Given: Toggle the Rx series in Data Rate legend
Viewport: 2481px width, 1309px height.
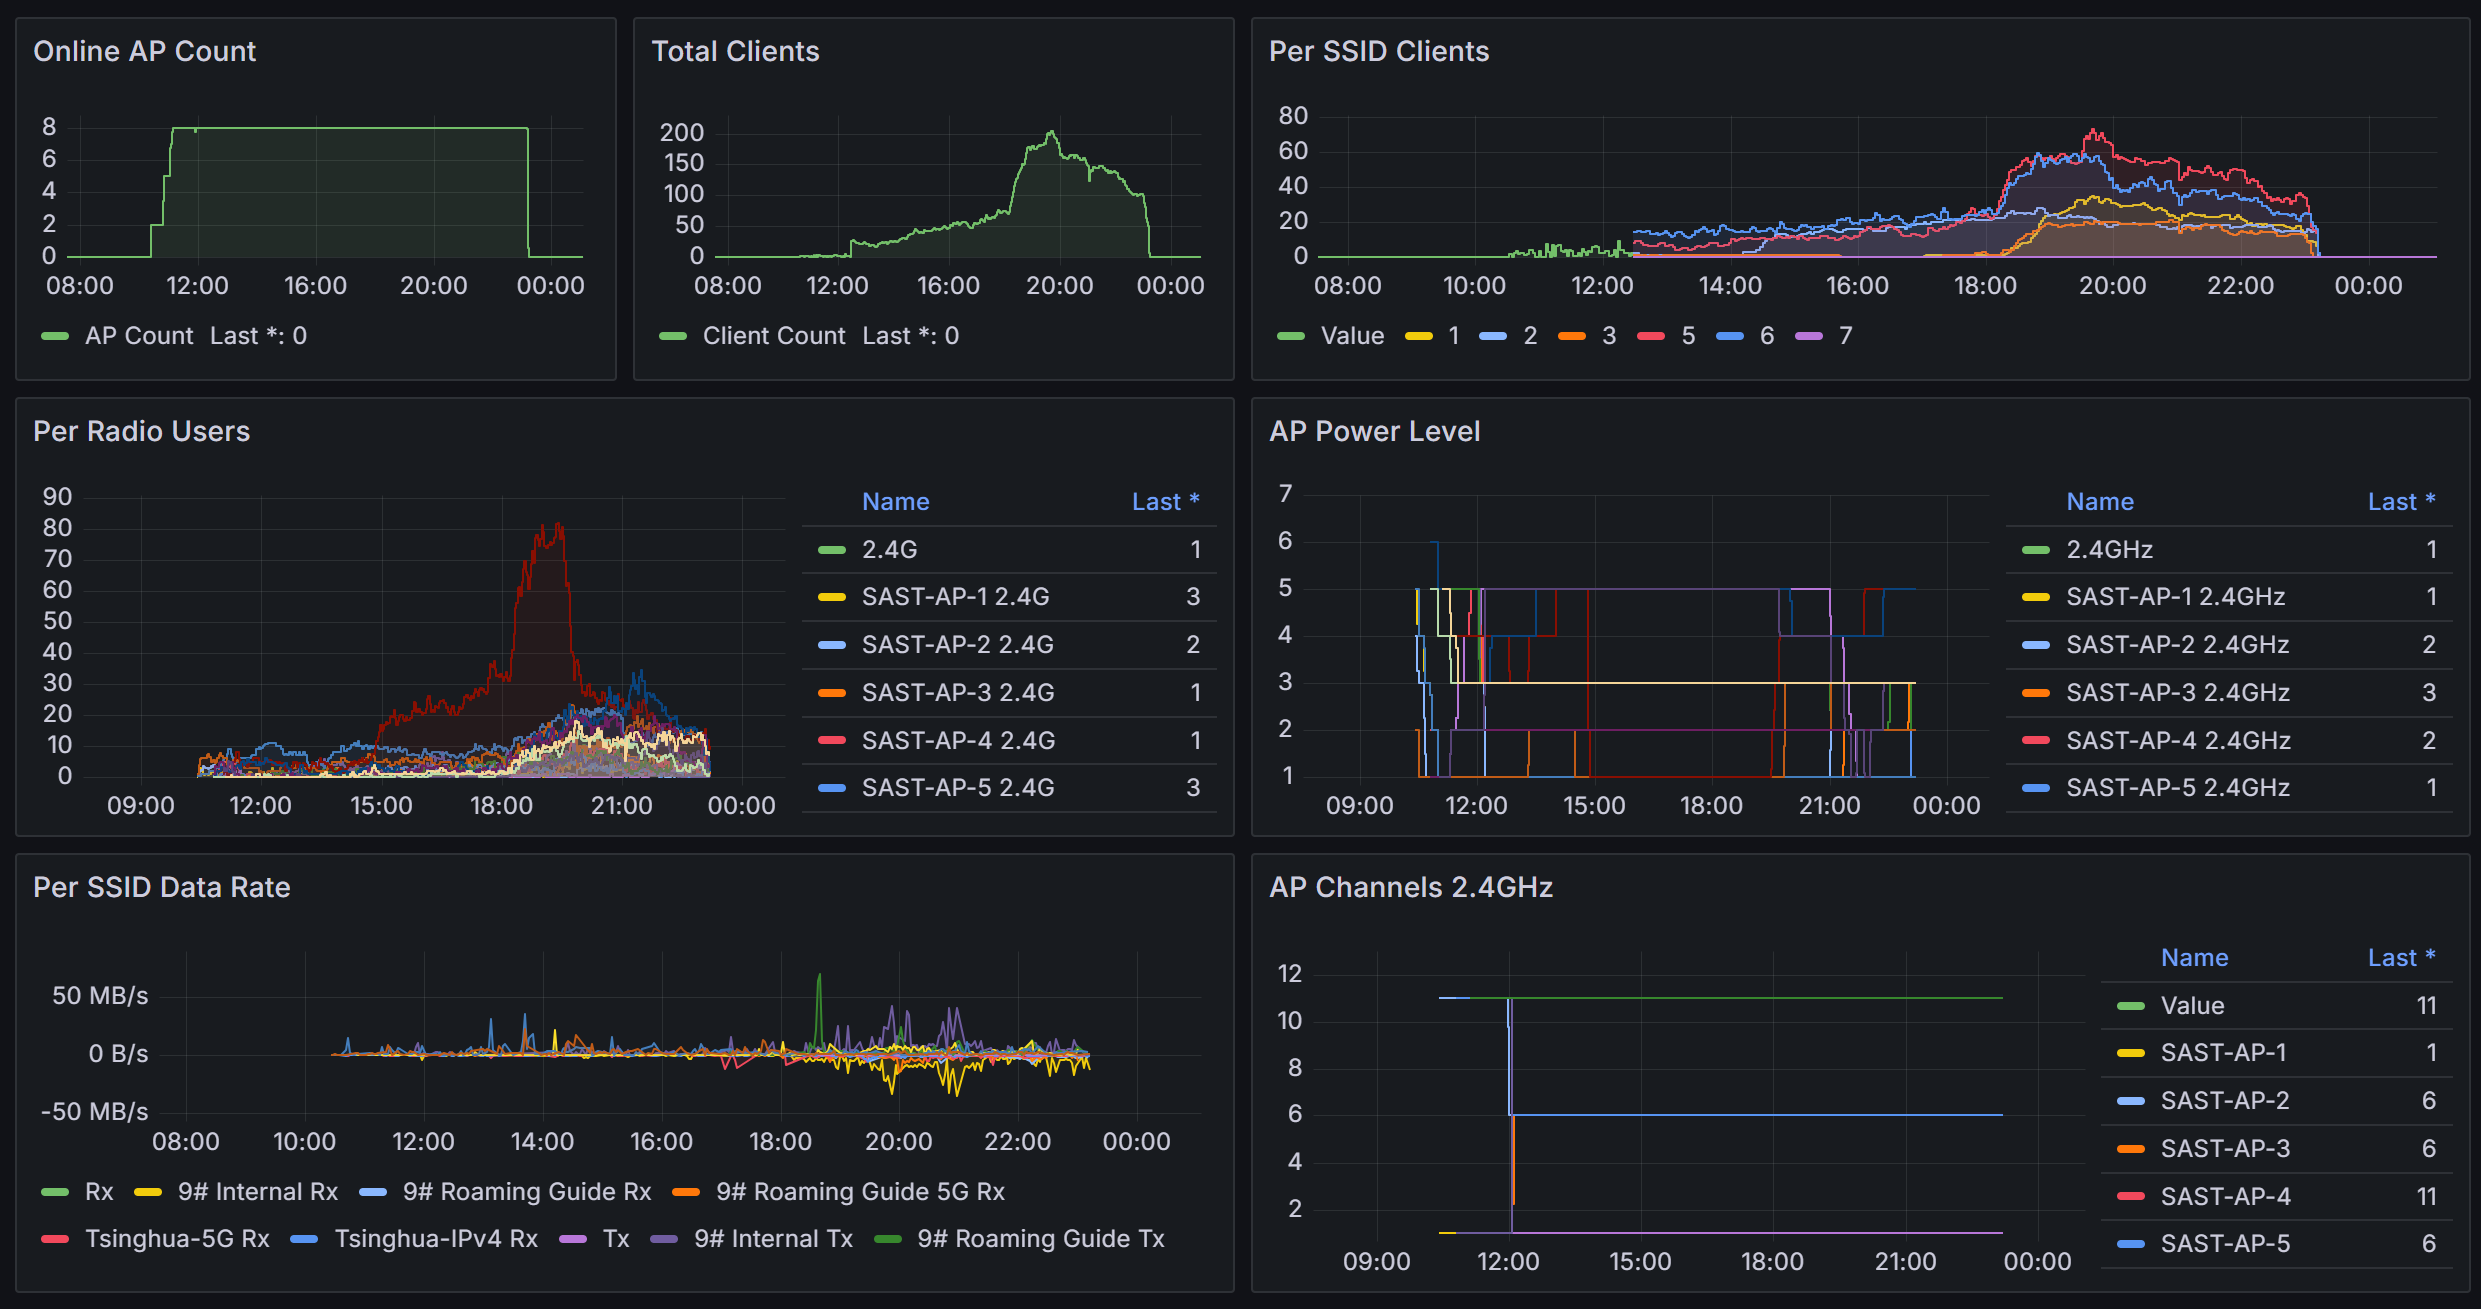Looking at the screenshot, I should (99, 1192).
